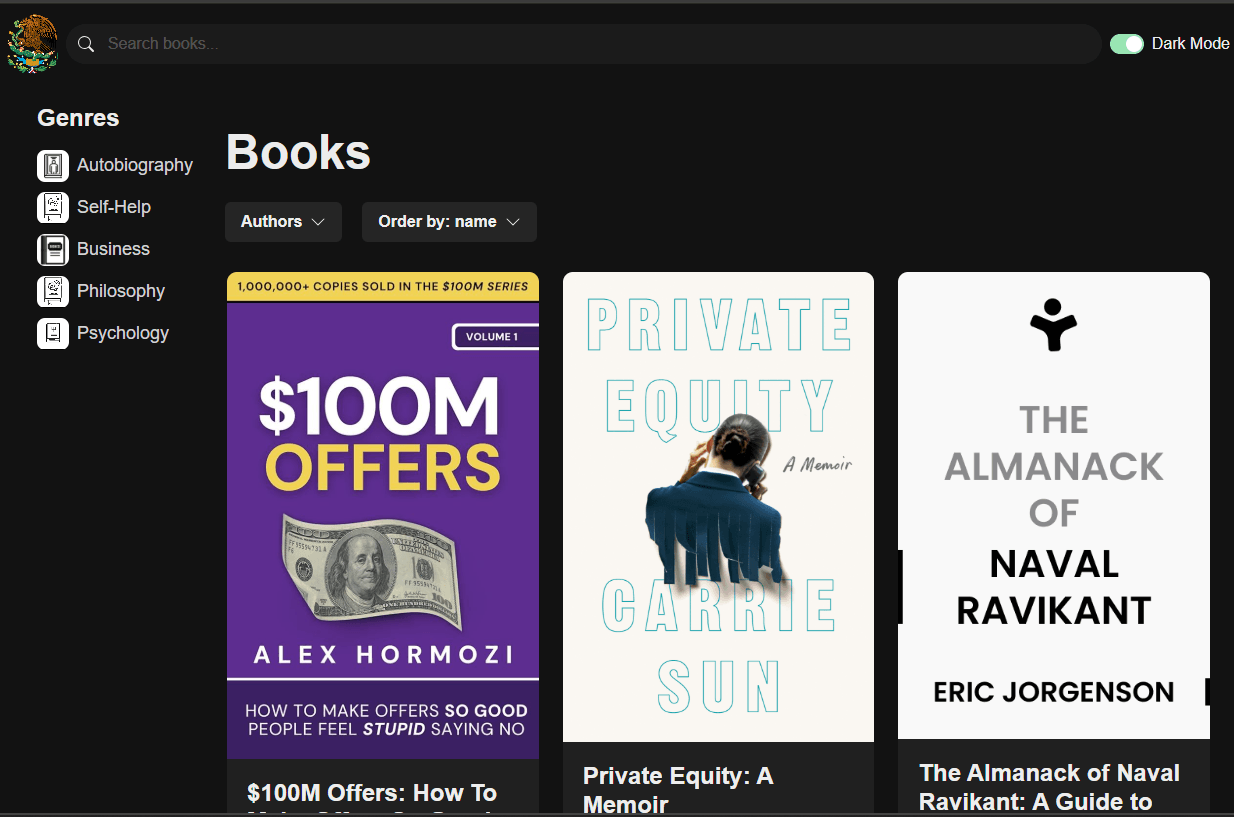Image resolution: width=1234 pixels, height=817 pixels.
Task: Click the Philosophy genre icon
Action: [x=53, y=292]
